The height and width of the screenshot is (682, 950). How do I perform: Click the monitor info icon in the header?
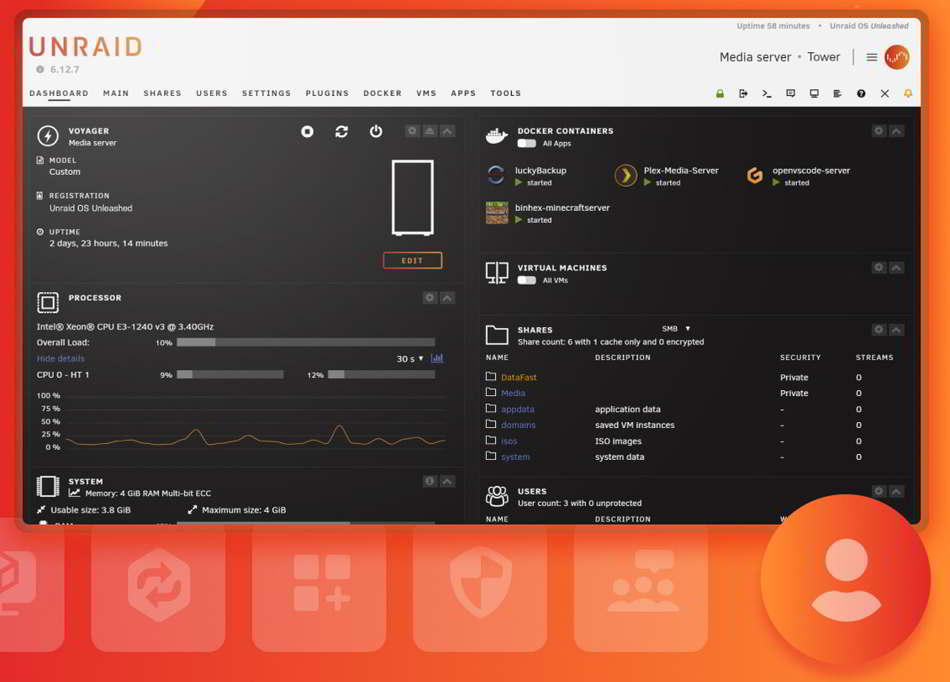pyautogui.click(x=814, y=93)
